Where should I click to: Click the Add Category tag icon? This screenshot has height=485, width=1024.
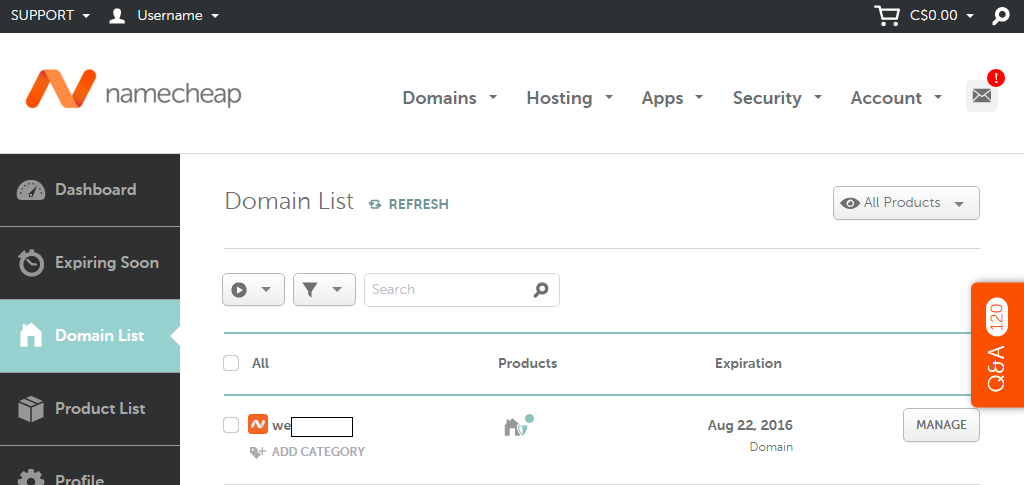click(x=257, y=452)
